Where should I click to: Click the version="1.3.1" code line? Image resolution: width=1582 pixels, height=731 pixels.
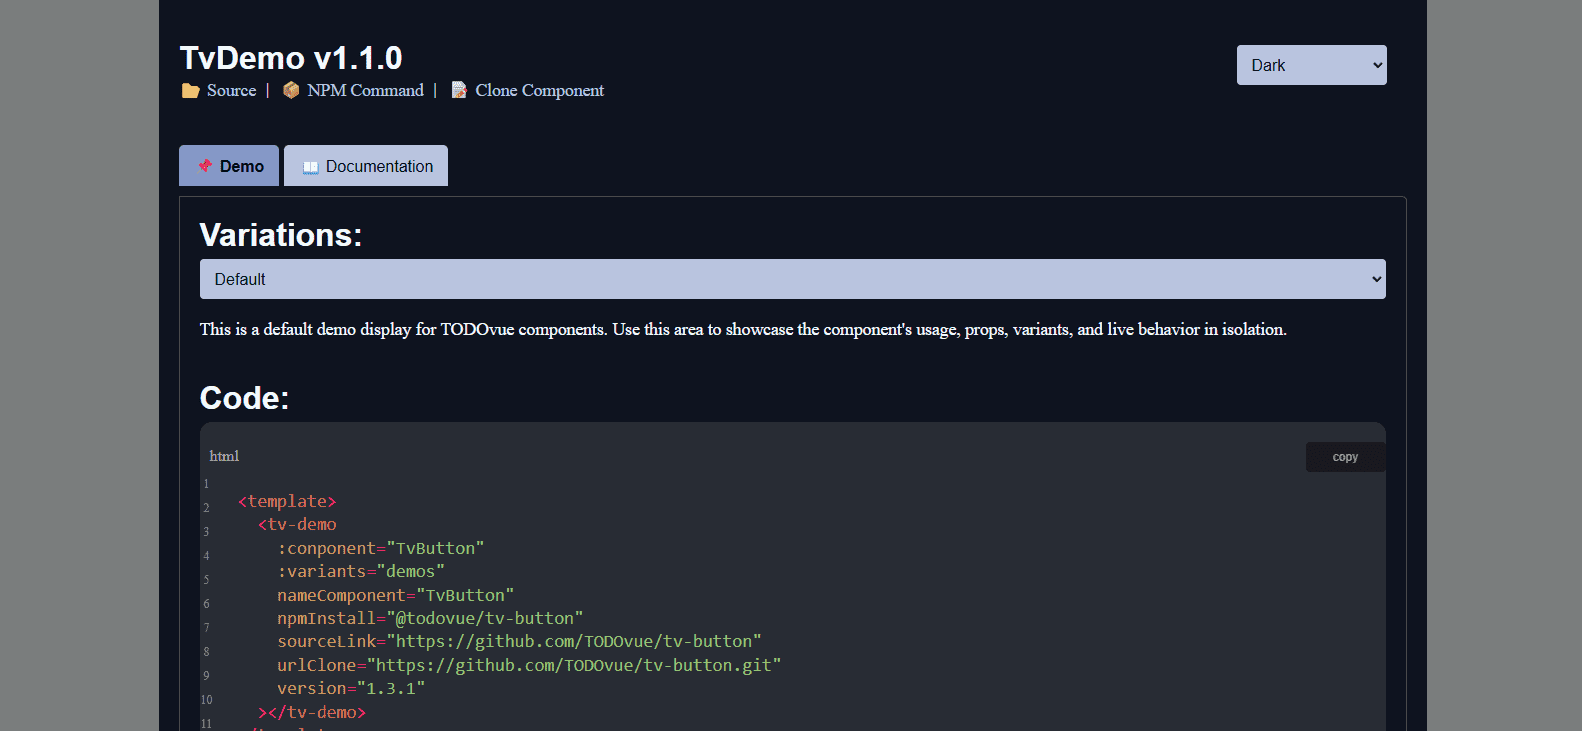point(351,688)
